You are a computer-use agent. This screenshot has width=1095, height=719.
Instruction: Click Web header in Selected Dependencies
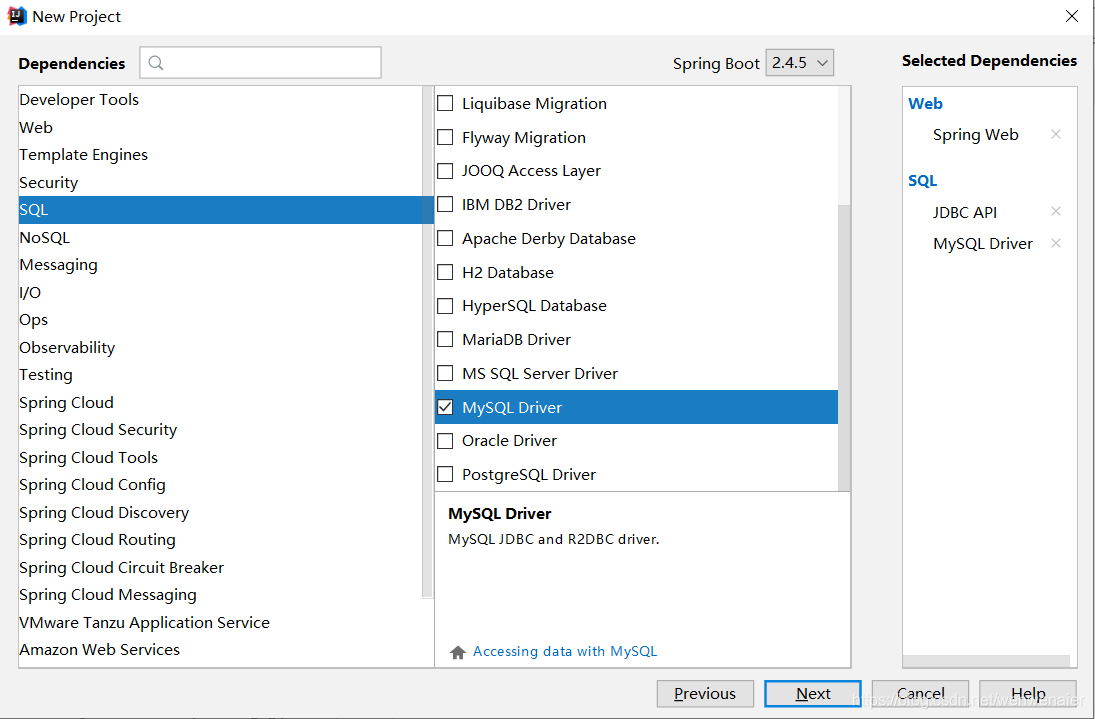(x=925, y=103)
